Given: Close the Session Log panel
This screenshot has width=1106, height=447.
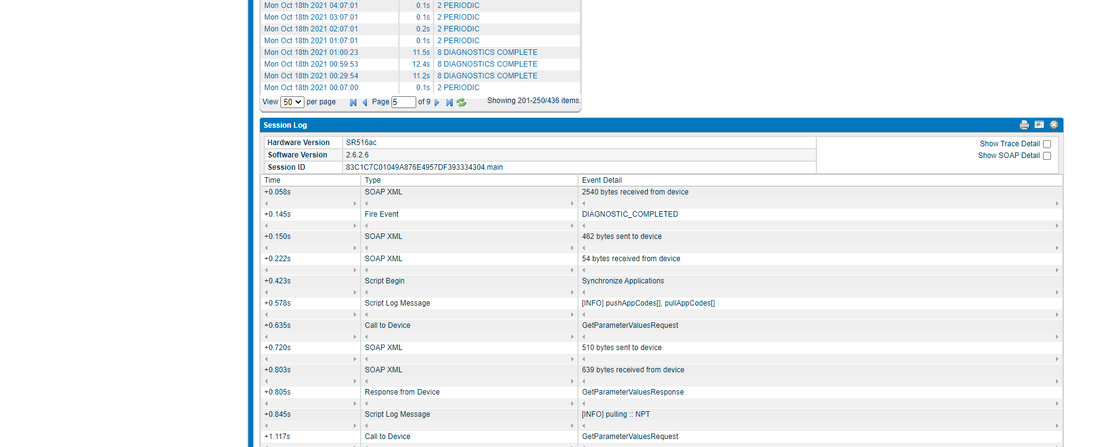Looking at the screenshot, I should [1054, 125].
